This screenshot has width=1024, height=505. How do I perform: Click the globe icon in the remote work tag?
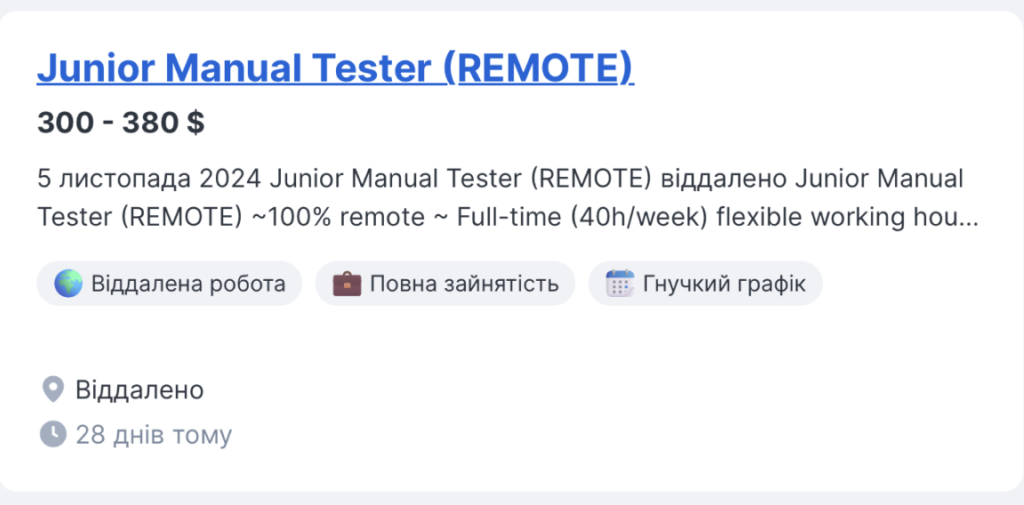69,284
